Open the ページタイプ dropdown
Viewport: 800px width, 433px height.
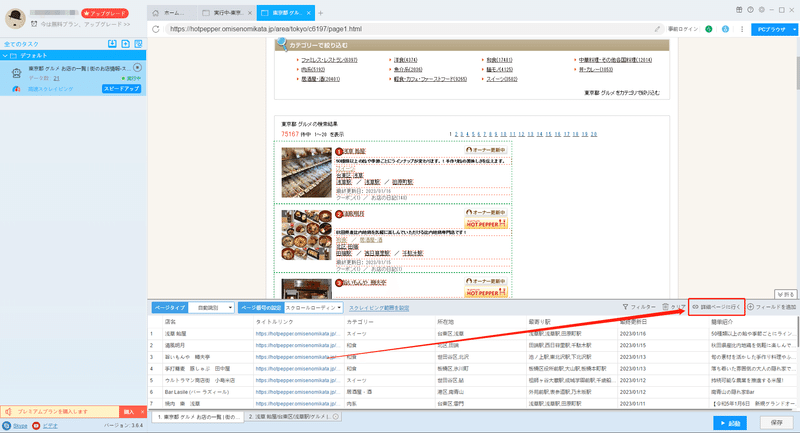pos(211,308)
